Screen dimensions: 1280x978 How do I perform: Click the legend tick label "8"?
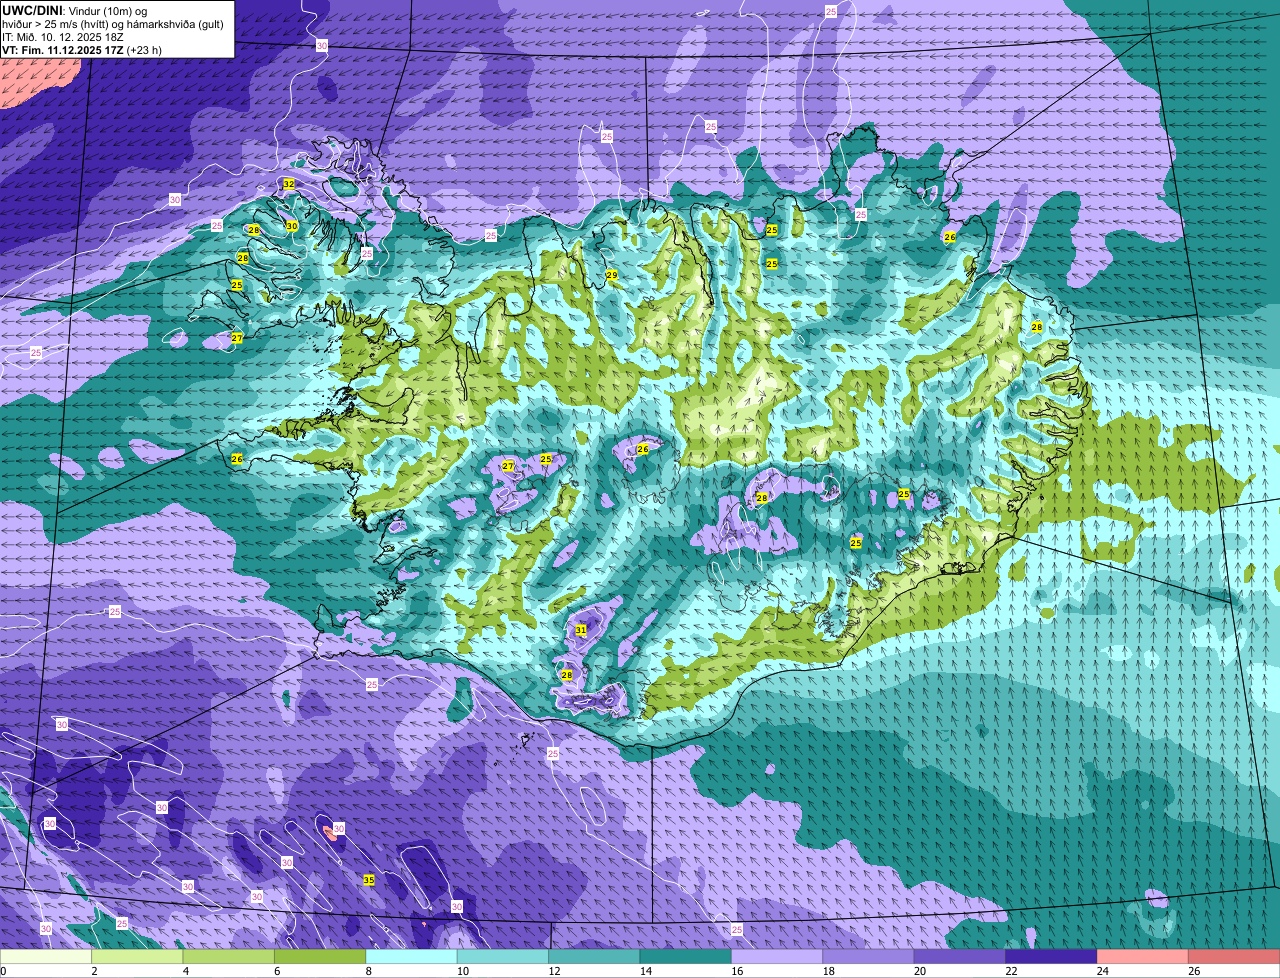369,971
